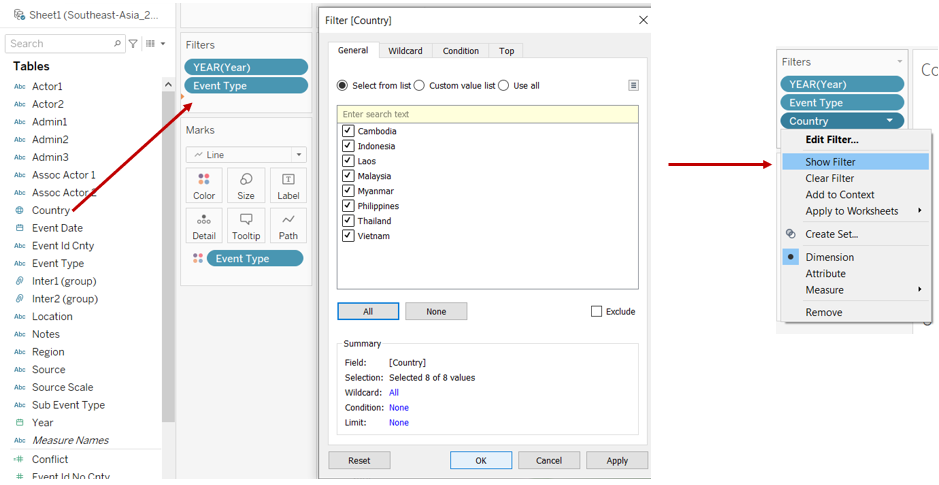Click the Country pill dropdown arrow
The image size is (939, 485).
point(890,121)
